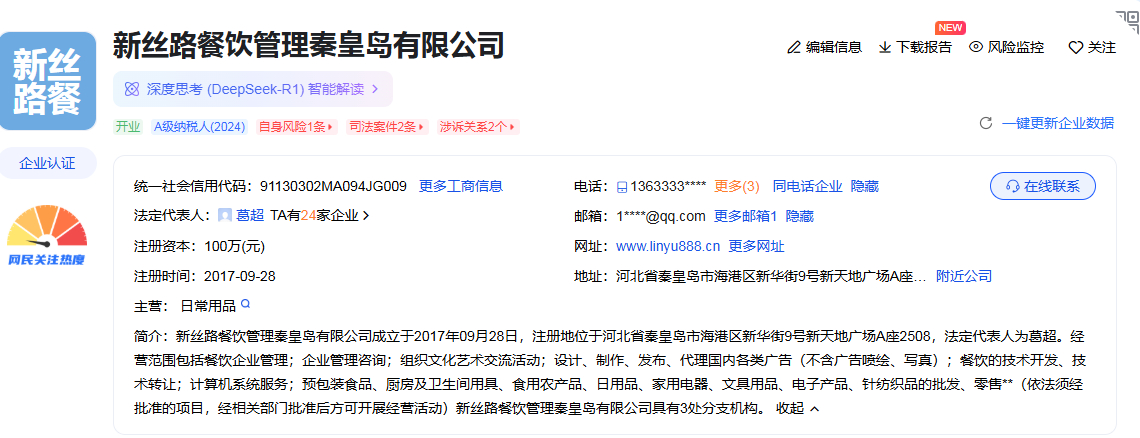This screenshot has height=438, width=1140.
Task: Click 一键更新企业数据 link
Action: point(1058,123)
